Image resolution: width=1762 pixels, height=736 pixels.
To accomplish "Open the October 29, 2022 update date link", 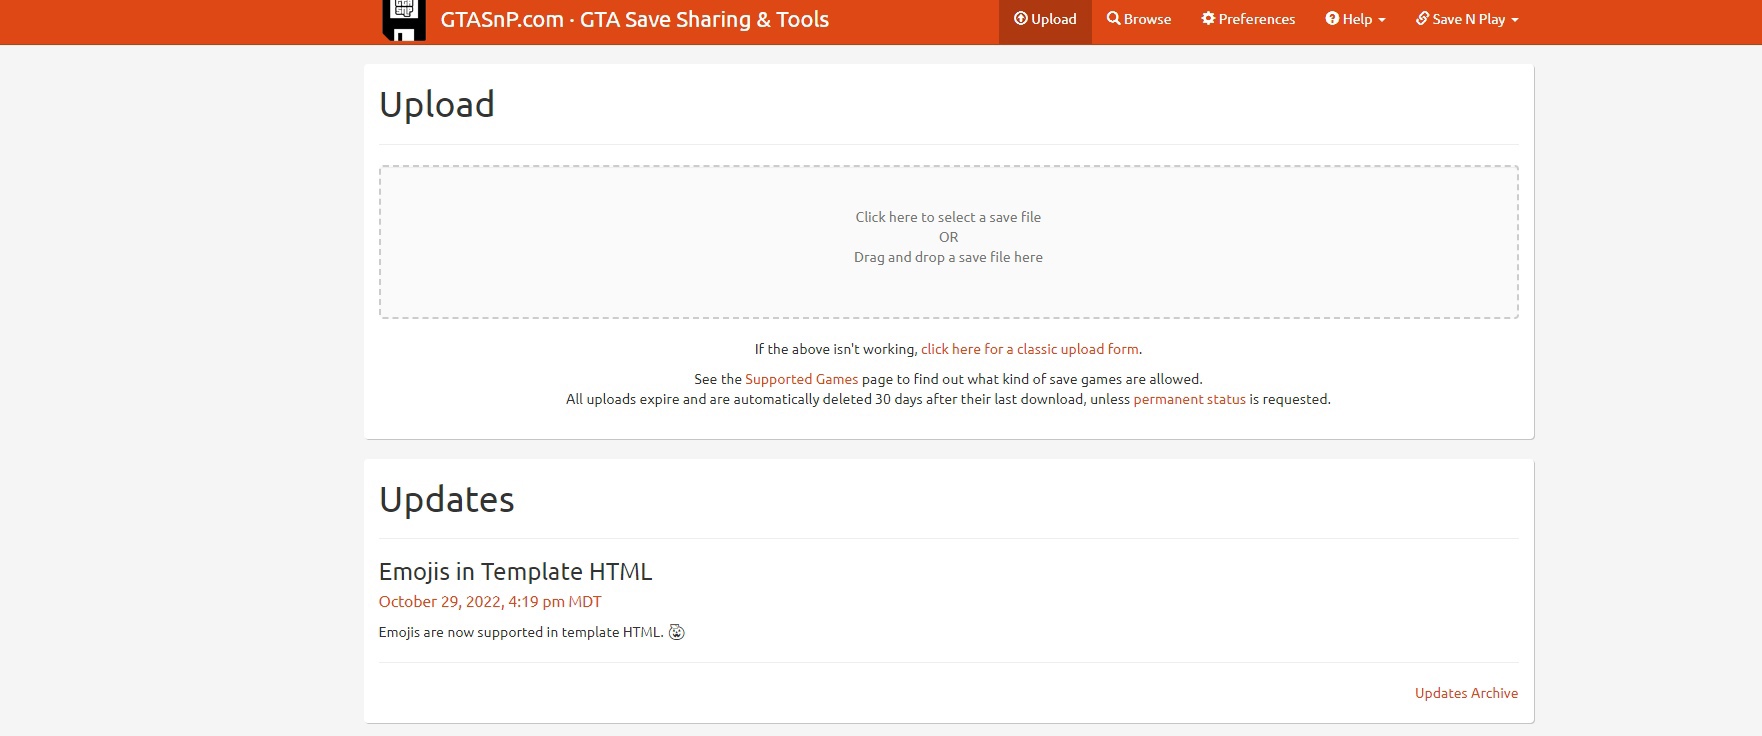I will pyautogui.click(x=490, y=601).
